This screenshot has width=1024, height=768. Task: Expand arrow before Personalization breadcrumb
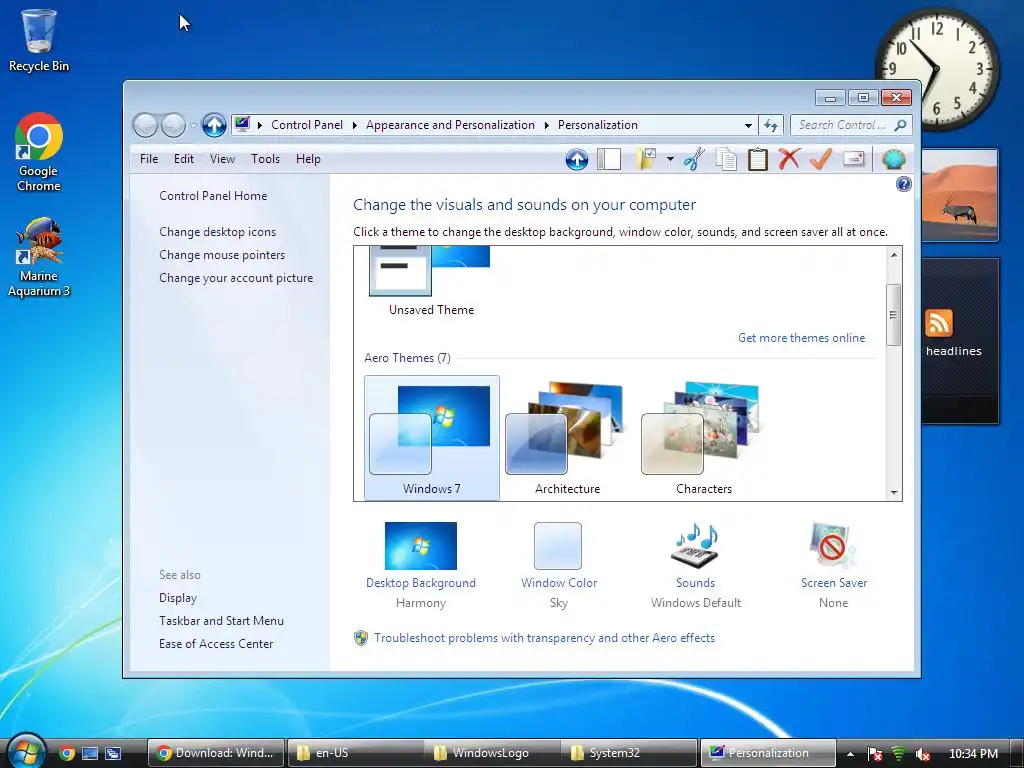[547, 125]
